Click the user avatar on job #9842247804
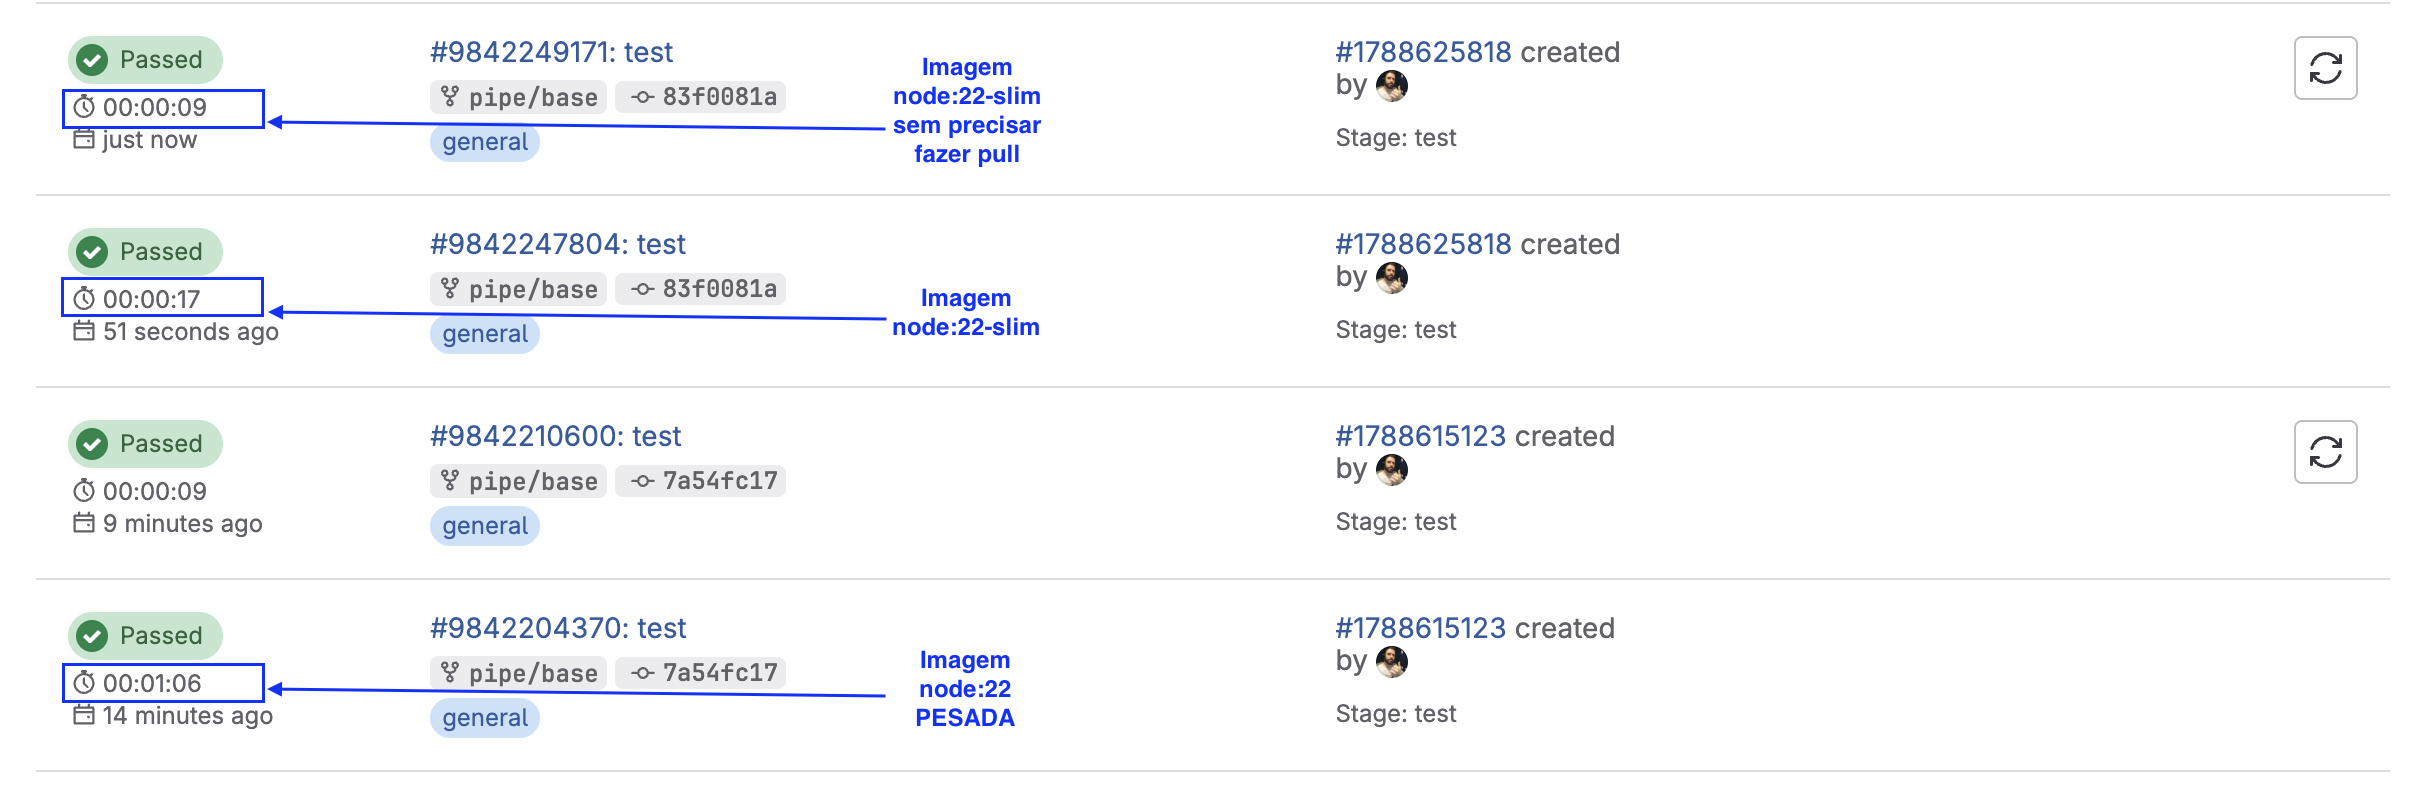This screenshot has height=790, width=2428. [1391, 278]
